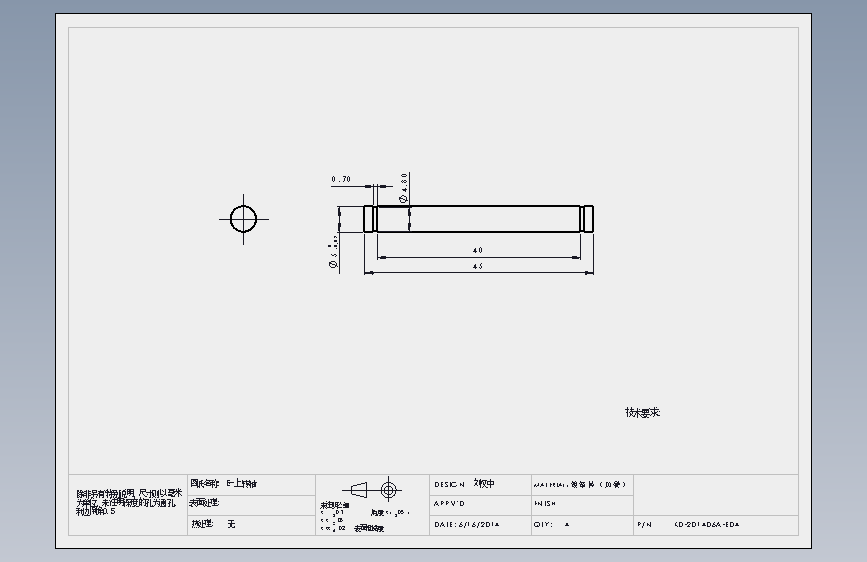Click the DESIGN field in title block
The image size is (867, 562).
pos(480,485)
